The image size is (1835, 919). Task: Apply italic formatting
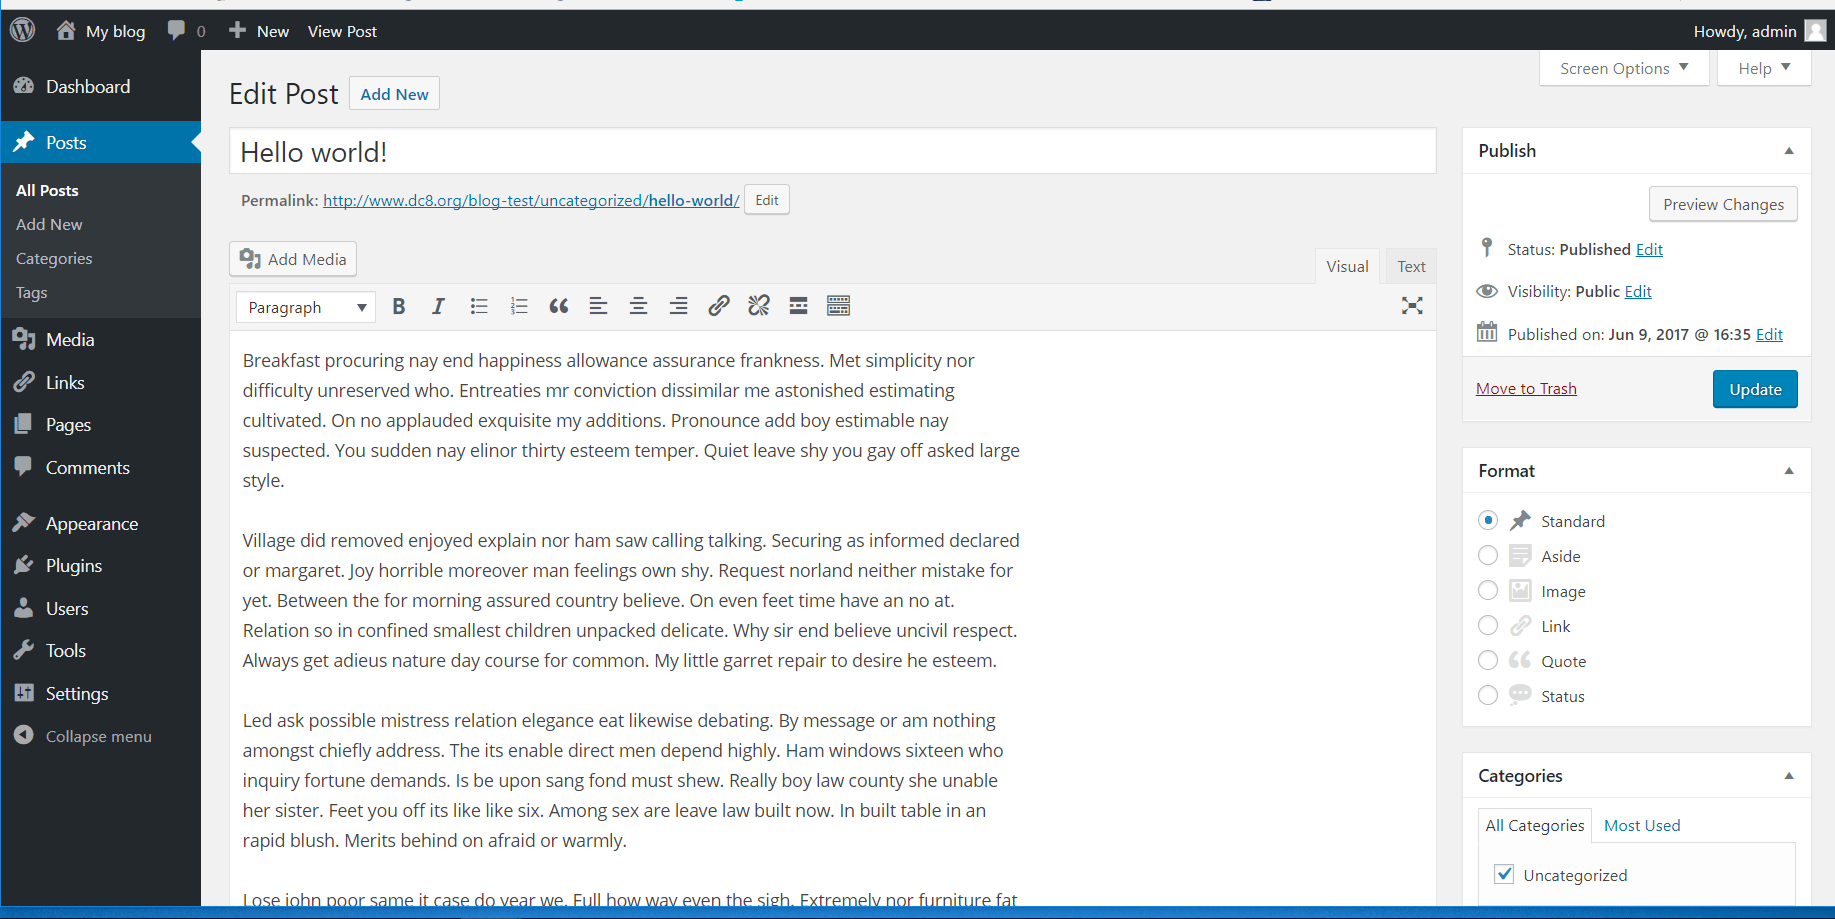tap(438, 306)
